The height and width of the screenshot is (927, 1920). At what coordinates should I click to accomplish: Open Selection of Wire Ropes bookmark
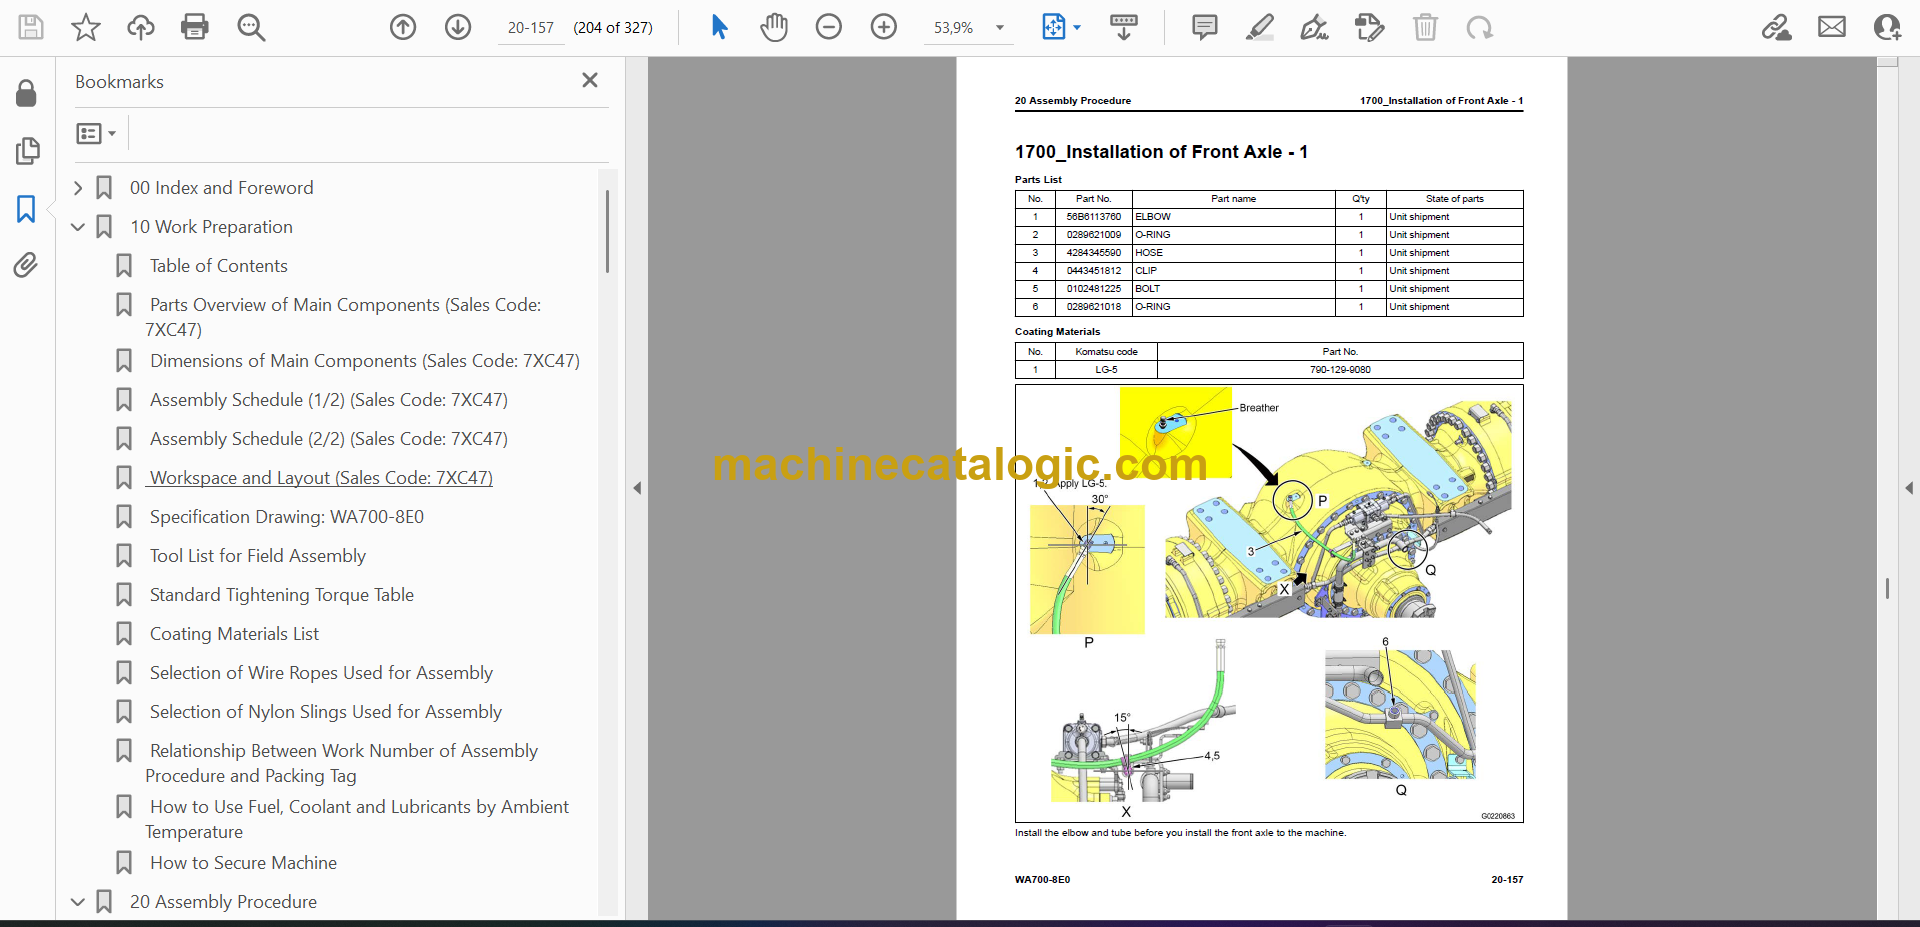[x=321, y=673]
